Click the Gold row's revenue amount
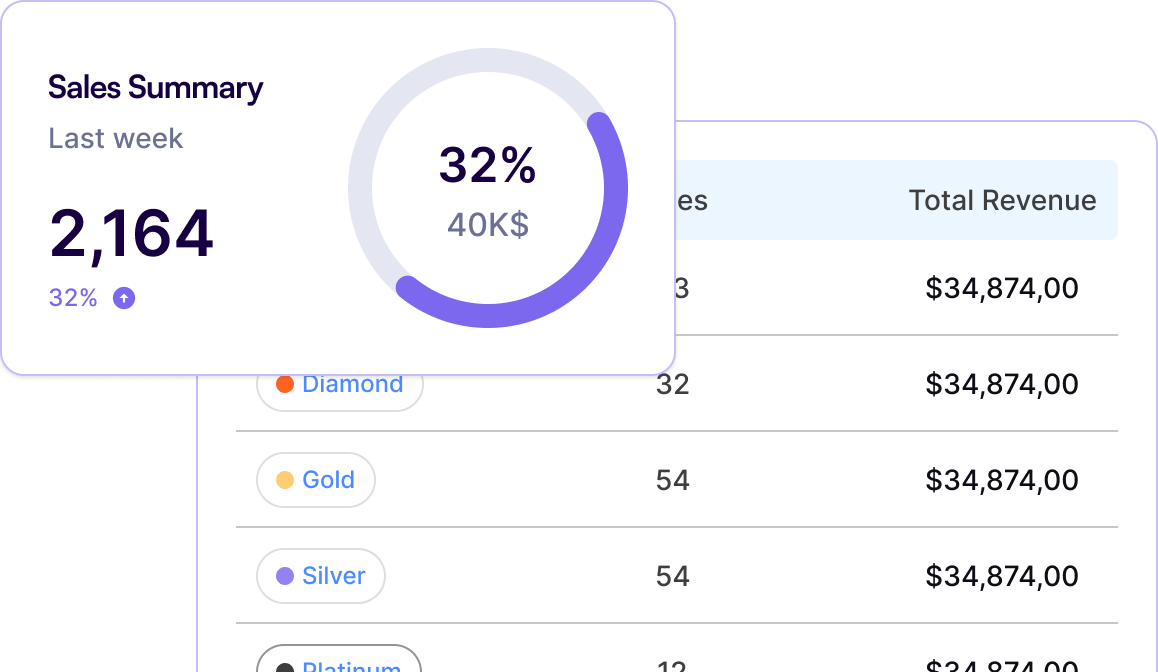 1002,480
